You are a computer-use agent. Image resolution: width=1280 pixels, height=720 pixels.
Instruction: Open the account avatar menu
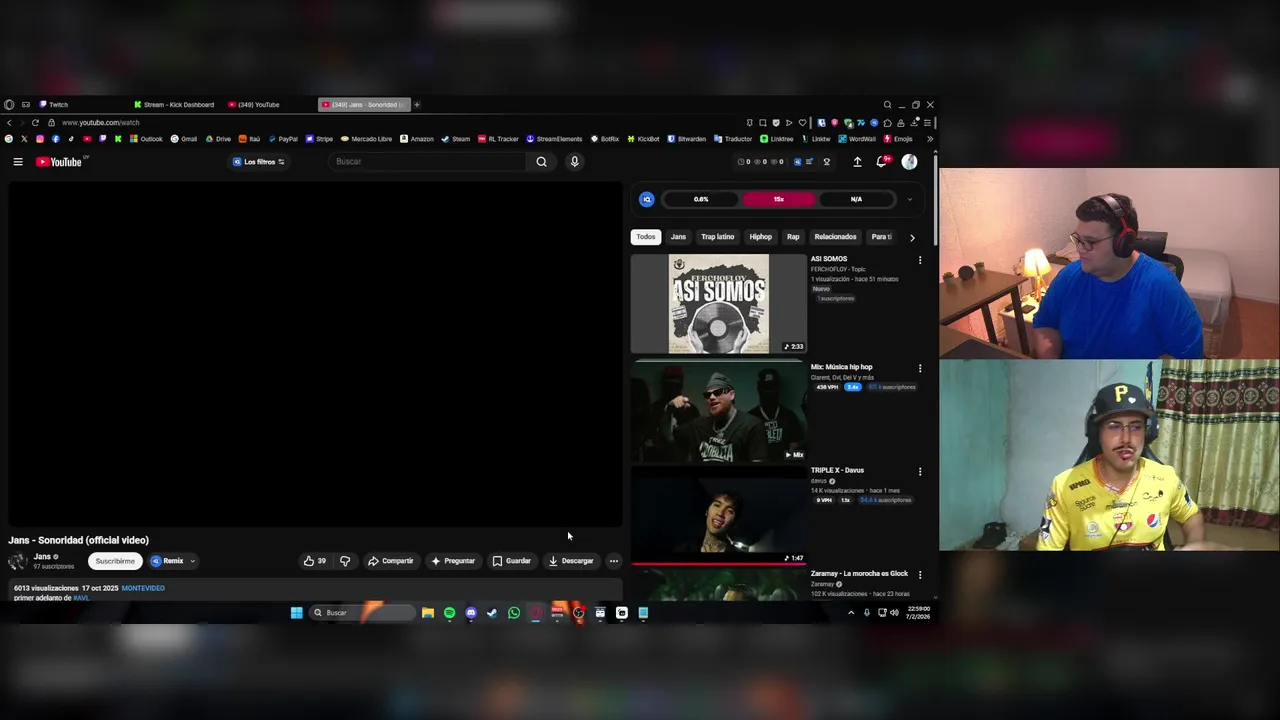coord(909,162)
